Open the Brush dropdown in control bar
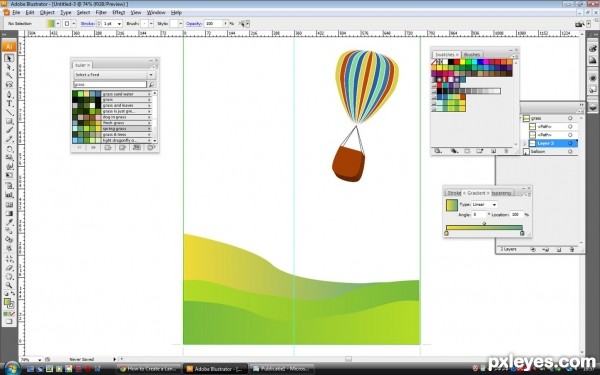Image resolution: width=600 pixels, height=375 pixels. click(151, 24)
